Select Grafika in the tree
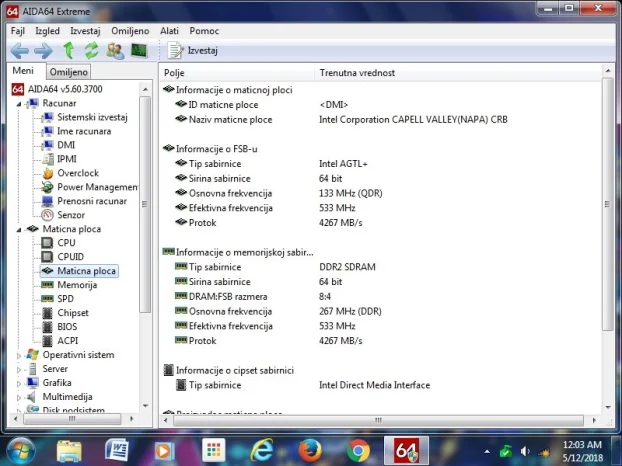The image size is (622, 466). [57, 383]
